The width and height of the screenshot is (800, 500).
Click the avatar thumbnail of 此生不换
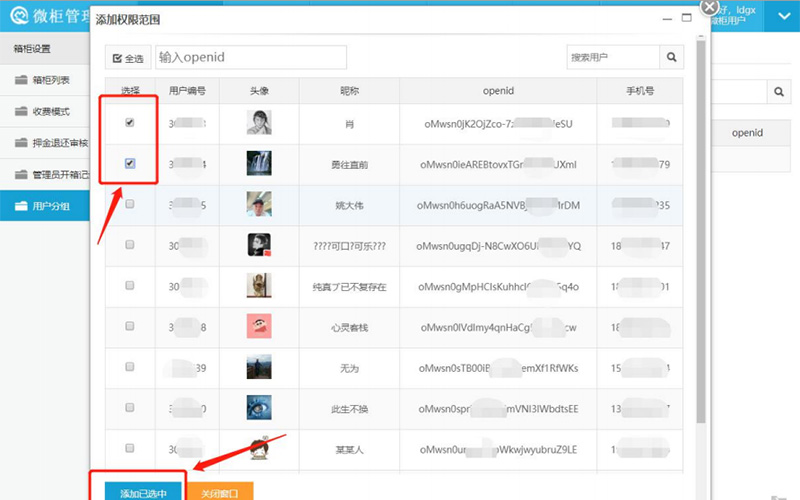[x=259, y=408]
